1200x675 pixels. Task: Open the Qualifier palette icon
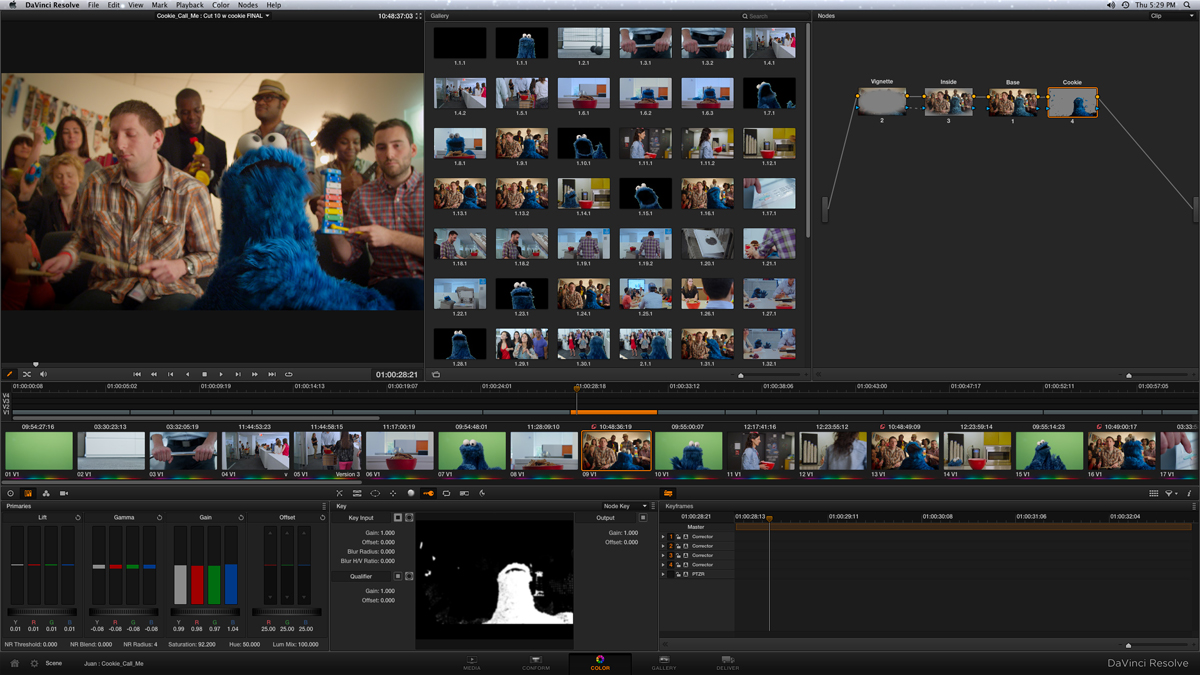tap(357, 493)
